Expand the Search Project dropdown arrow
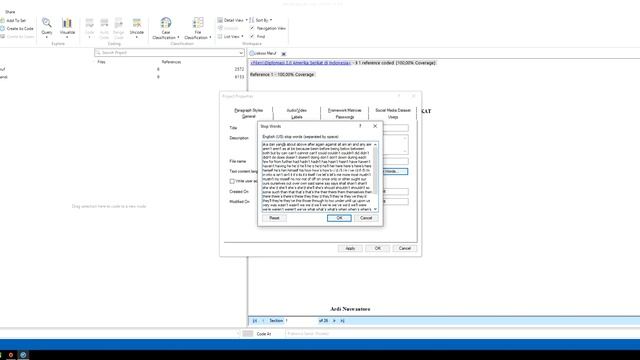This screenshot has width=640, height=360. point(241,53)
